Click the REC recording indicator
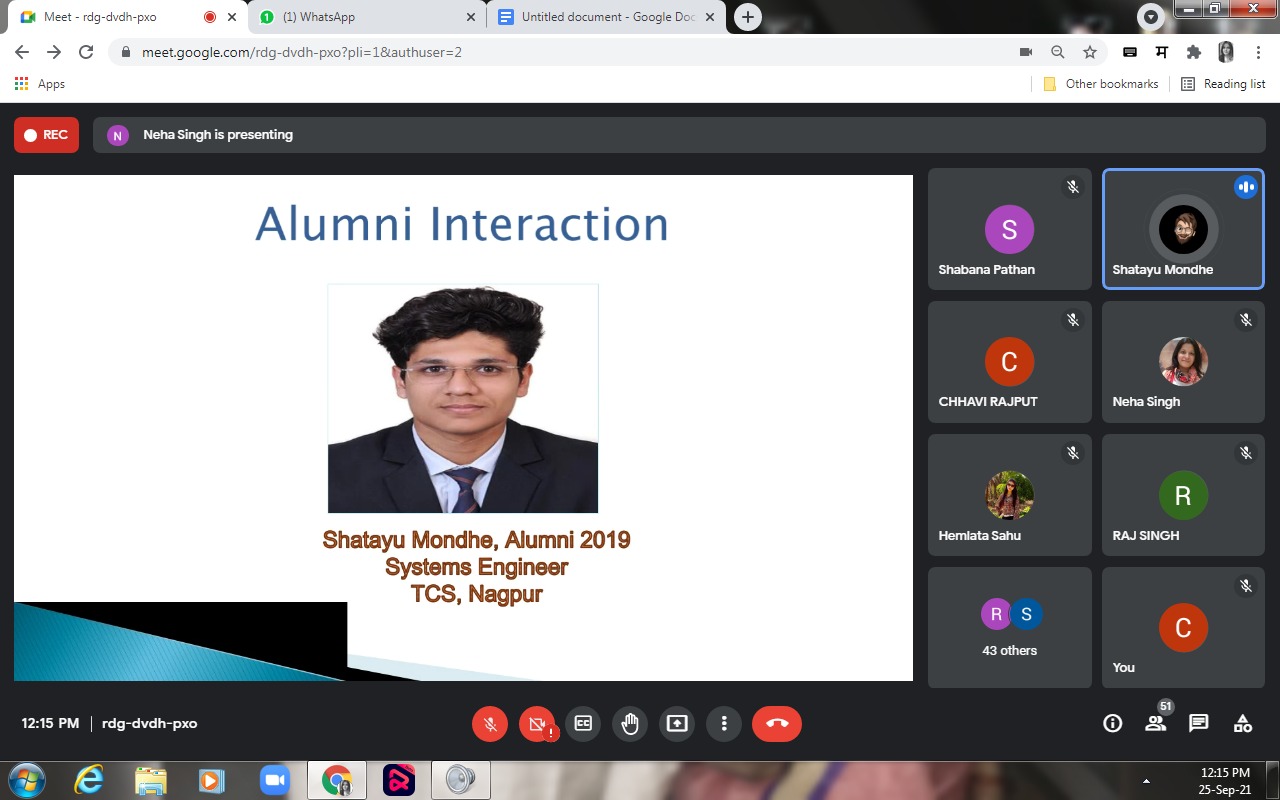 click(46, 135)
